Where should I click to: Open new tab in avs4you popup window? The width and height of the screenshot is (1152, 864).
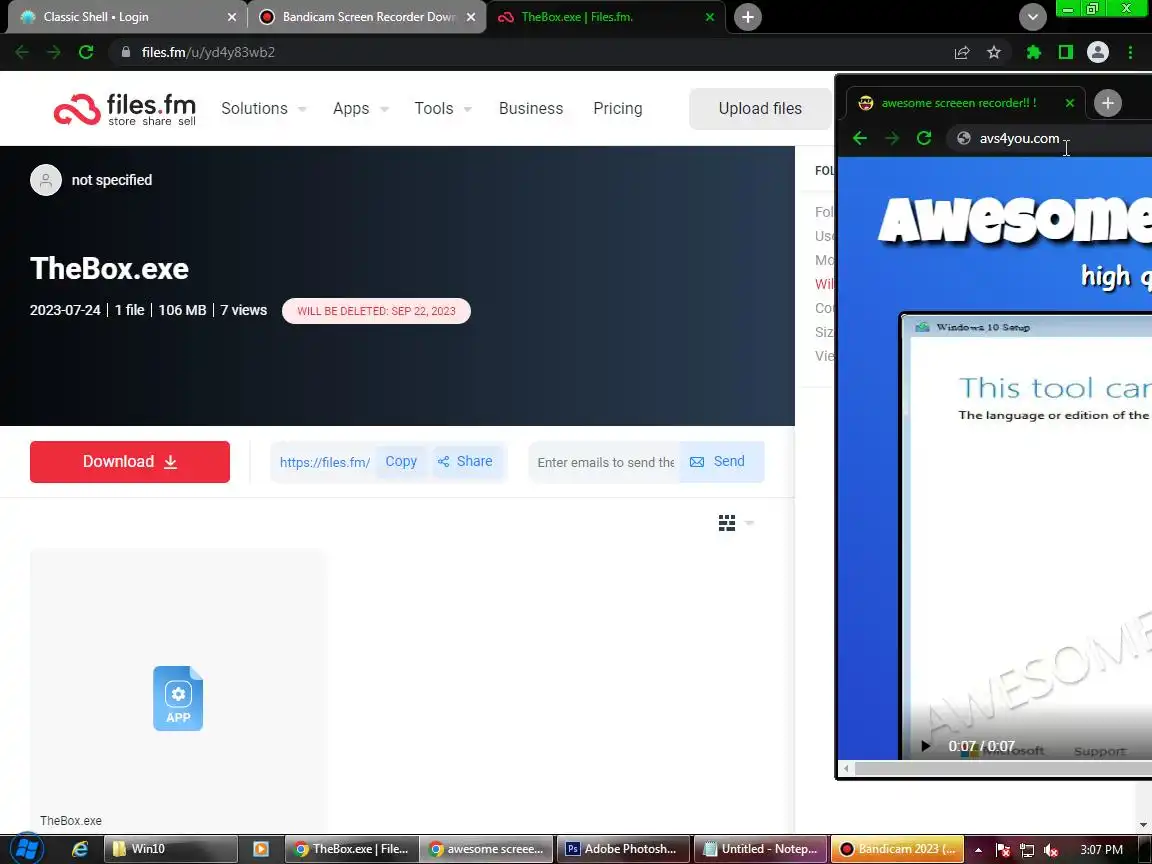pos(1108,103)
